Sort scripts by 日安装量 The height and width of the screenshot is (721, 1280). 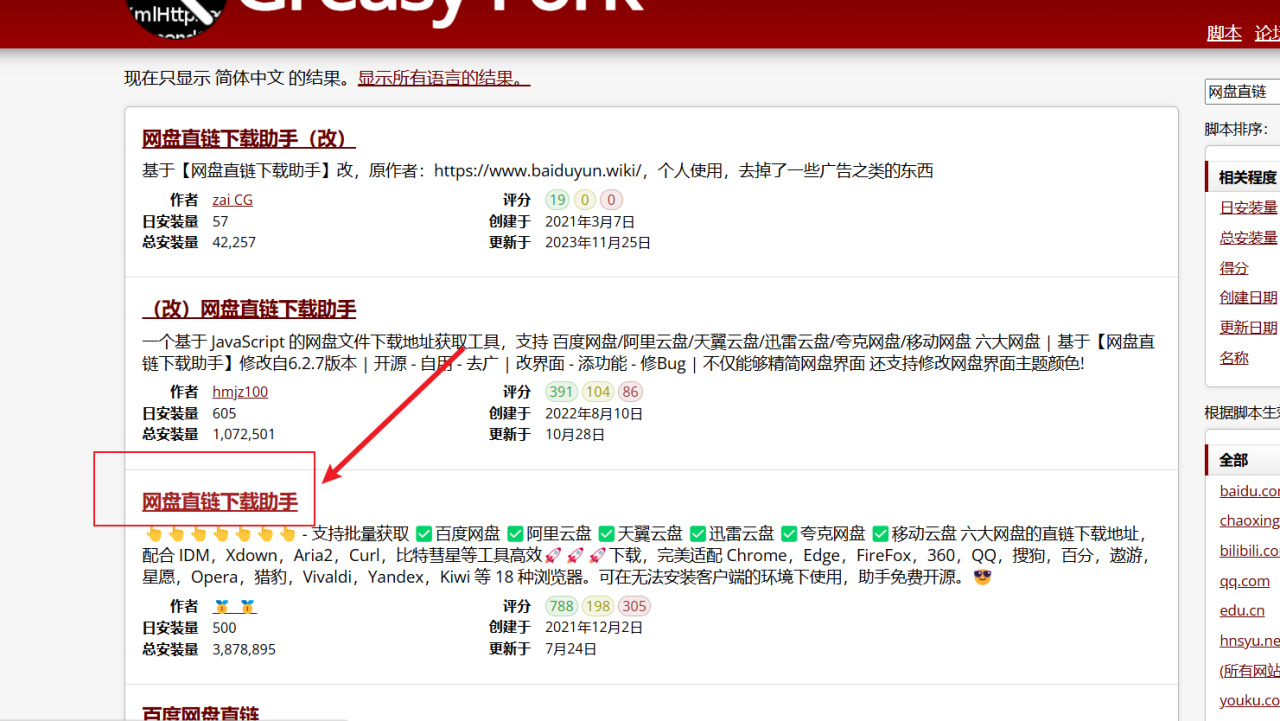pyautogui.click(x=1248, y=207)
